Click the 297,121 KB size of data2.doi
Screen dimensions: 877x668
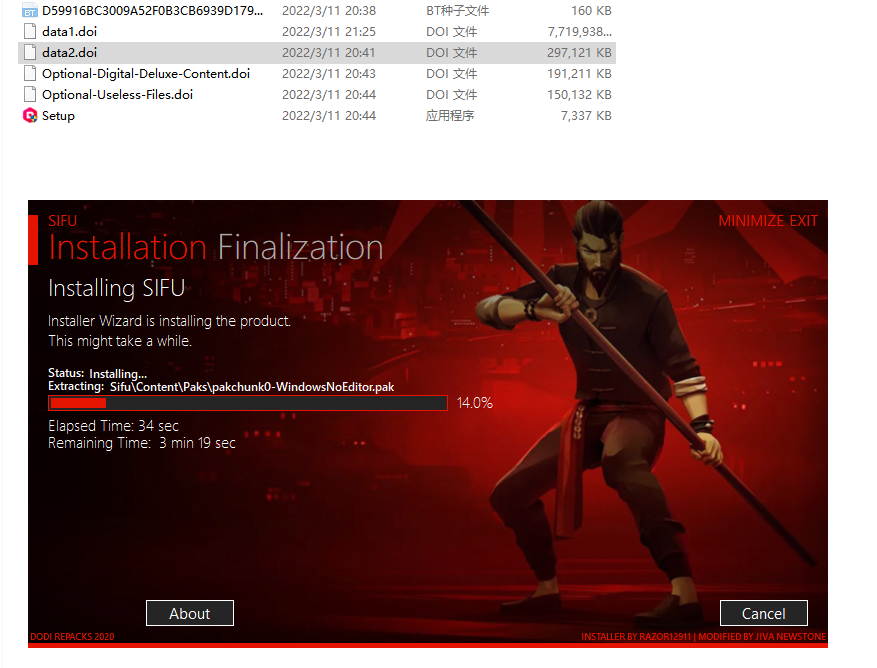pyautogui.click(x=576, y=53)
